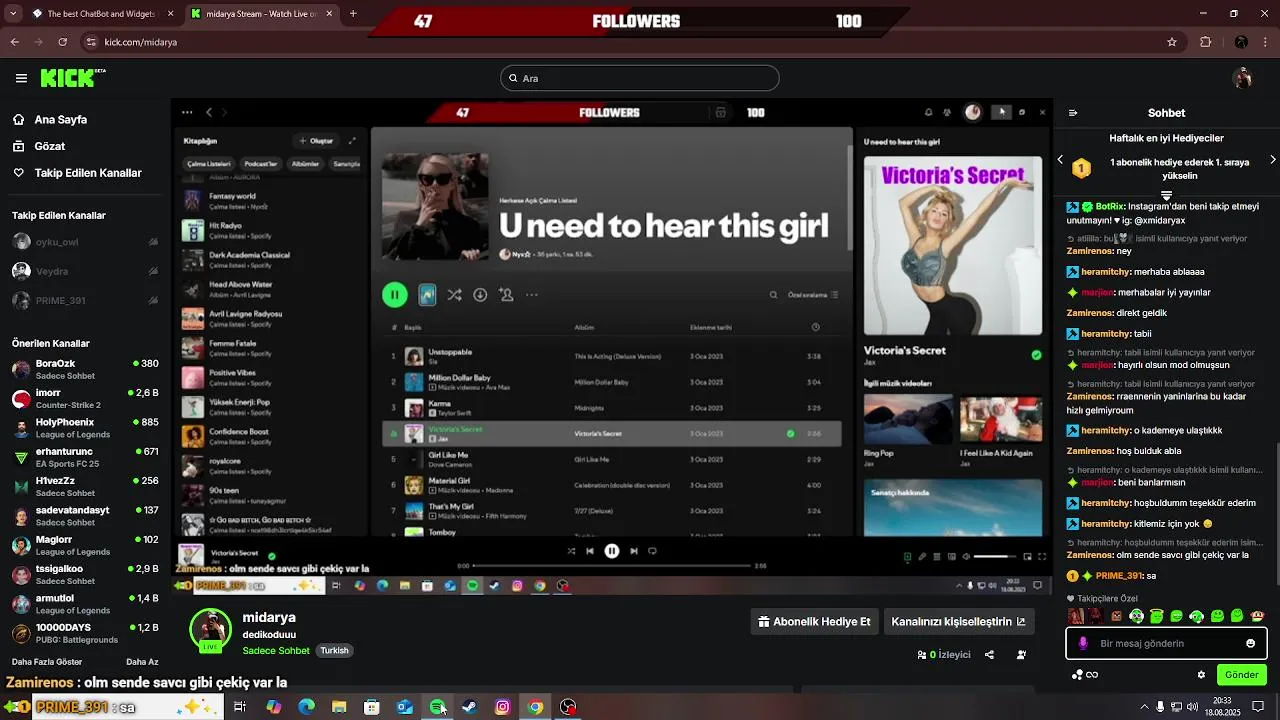1280x720 pixels.
Task: Reload the kick.com page
Action: click(x=63, y=42)
